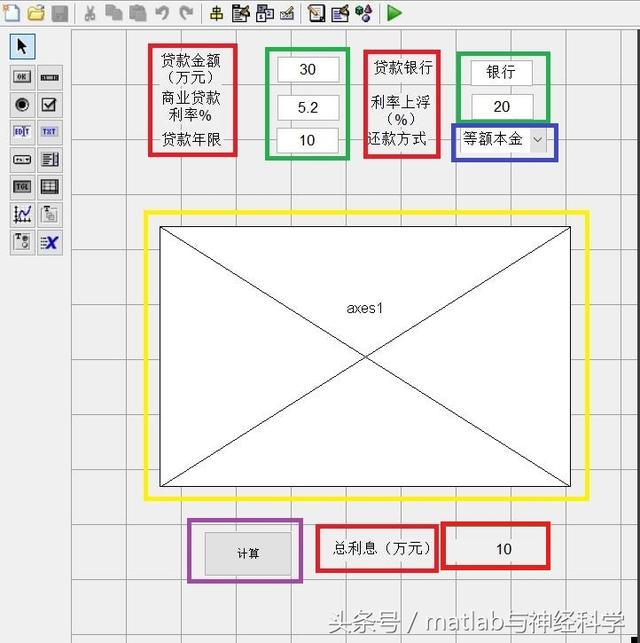Viewport: 640px width, 643px height.
Task: Select the 贷款年限 static text
Action: tap(191, 140)
